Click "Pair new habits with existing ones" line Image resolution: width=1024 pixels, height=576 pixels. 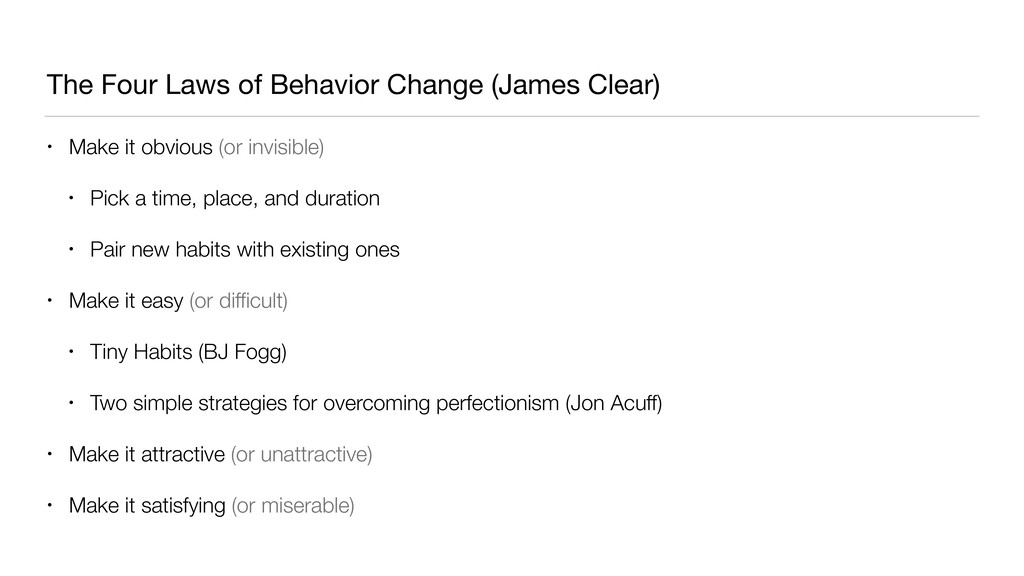(x=244, y=250)
